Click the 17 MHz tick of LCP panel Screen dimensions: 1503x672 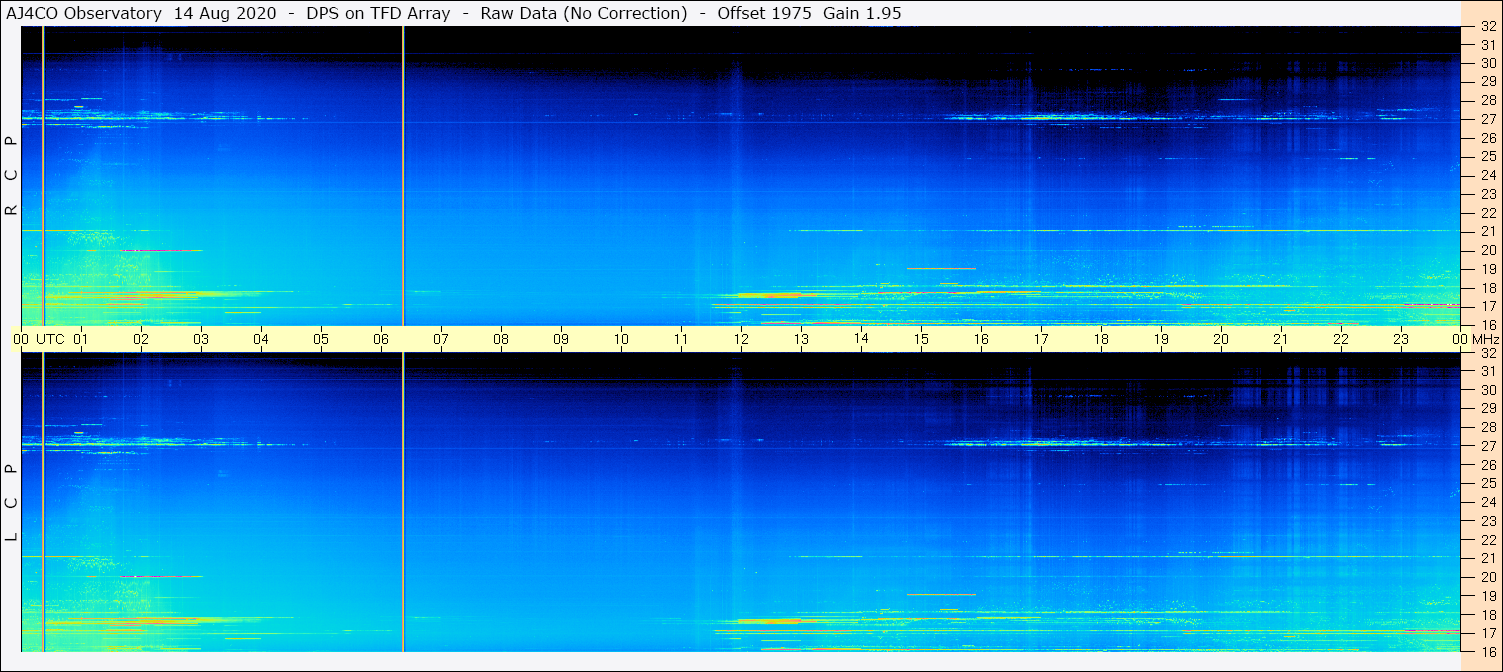(1487, 633)
